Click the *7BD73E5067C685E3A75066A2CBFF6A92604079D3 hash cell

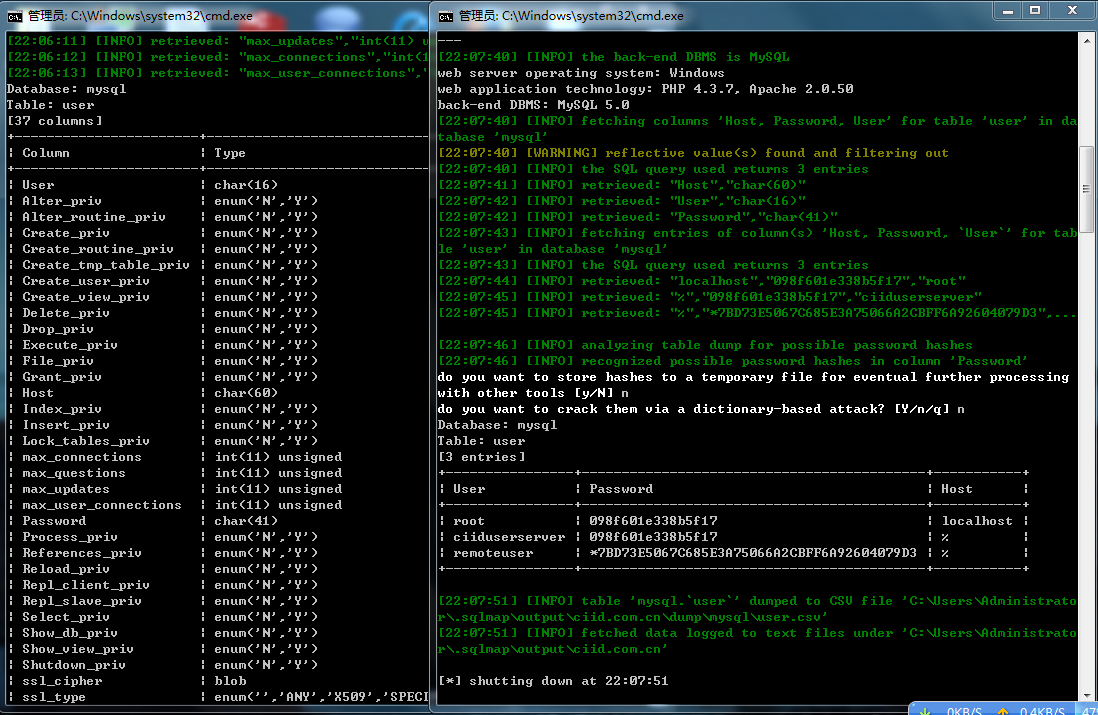click(x=753, y=553)
